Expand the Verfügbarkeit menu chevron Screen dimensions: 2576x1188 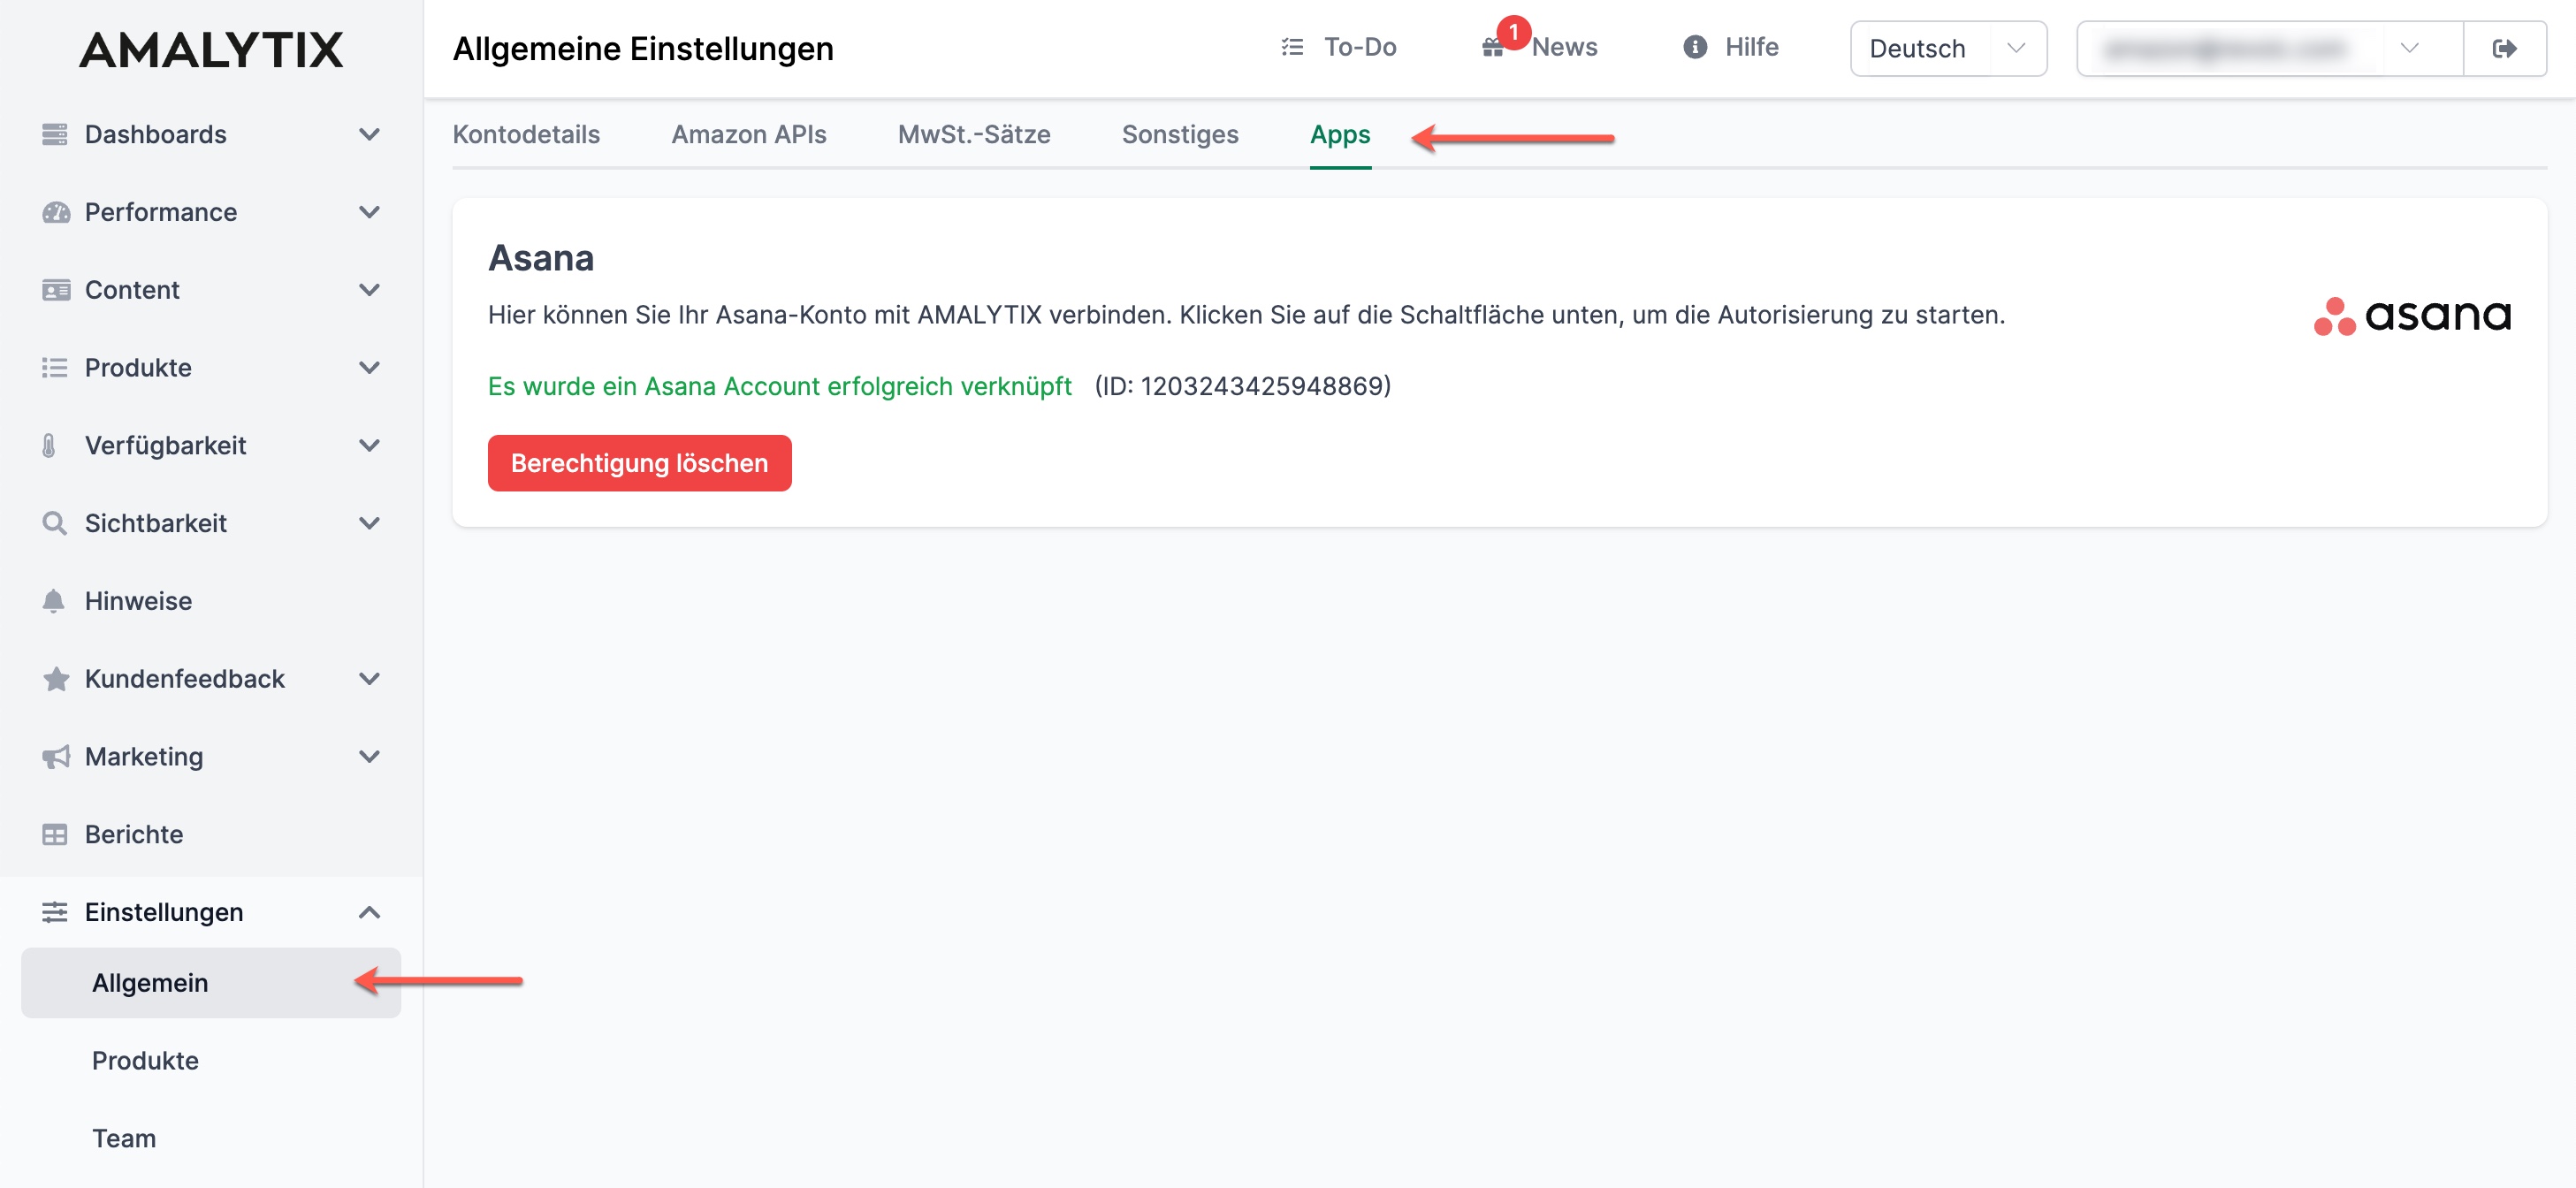(x=369, y=445)
